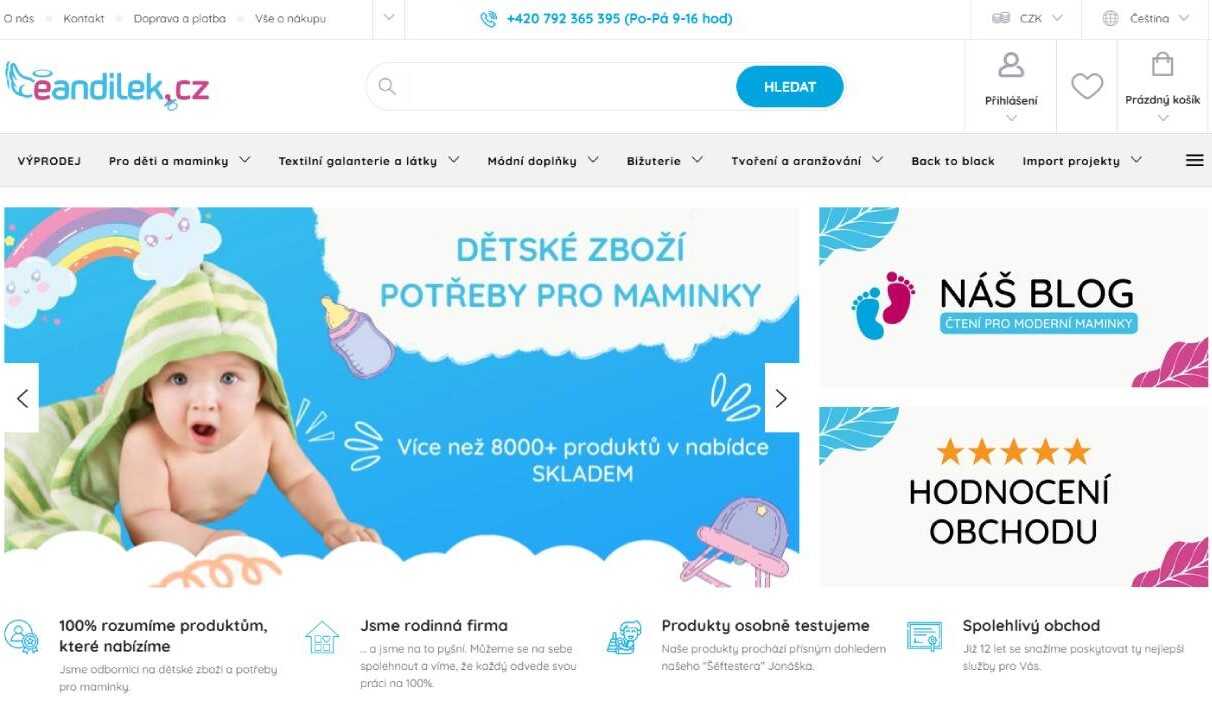Open the CZK currency dropdown

coord(1026,19)
